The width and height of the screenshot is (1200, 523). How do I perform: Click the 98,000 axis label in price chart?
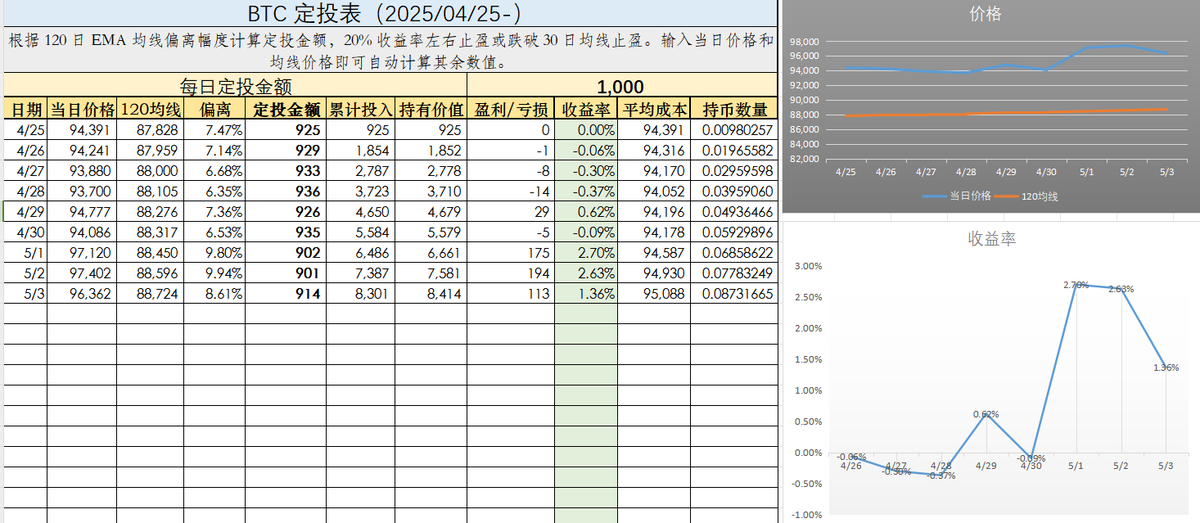coord(804,42)
